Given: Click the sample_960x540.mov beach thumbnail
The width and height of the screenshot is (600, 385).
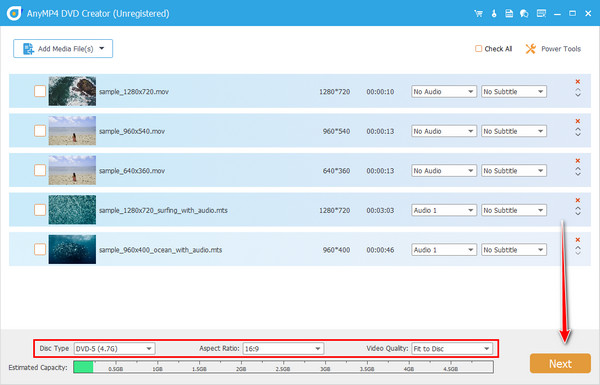Looking at the screenshot, I should (72, 131).
